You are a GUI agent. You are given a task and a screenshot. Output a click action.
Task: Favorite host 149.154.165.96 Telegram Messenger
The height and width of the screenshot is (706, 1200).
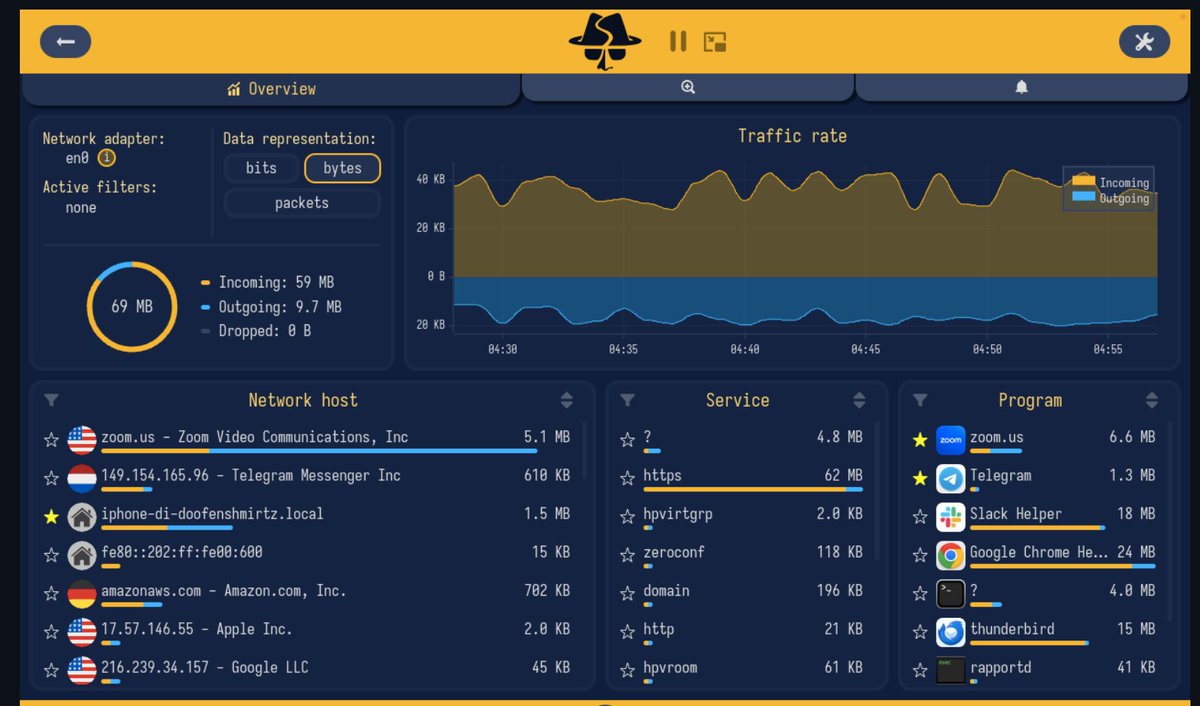51,478
